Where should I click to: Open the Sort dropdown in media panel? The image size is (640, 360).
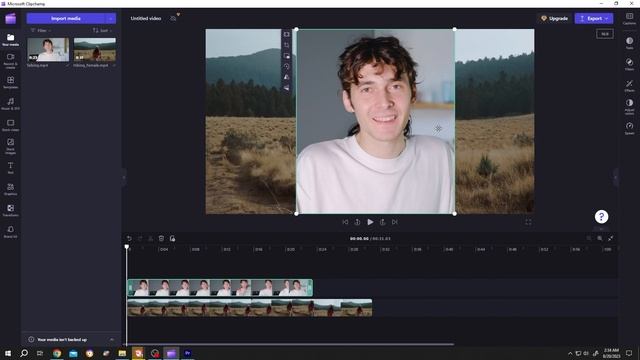point(102,31)
